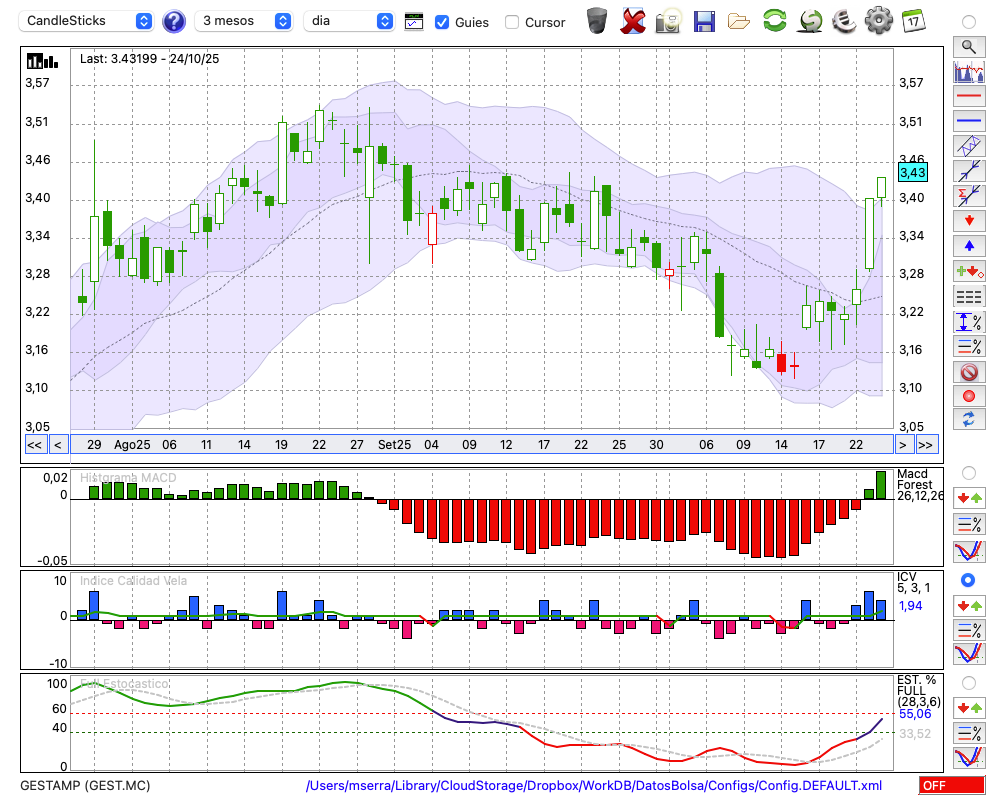
Task: Click the magnifying glass zoom tool
Action: [968, 46]
